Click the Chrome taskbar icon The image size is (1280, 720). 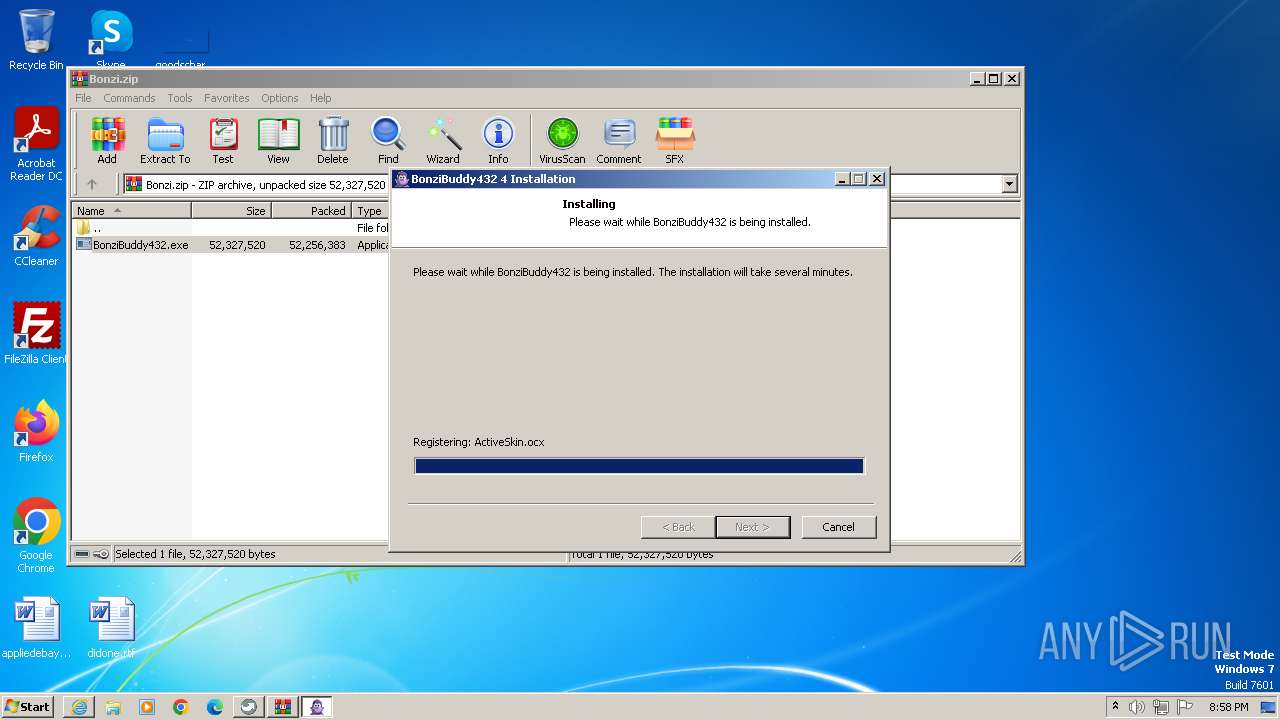click(181, 707)
